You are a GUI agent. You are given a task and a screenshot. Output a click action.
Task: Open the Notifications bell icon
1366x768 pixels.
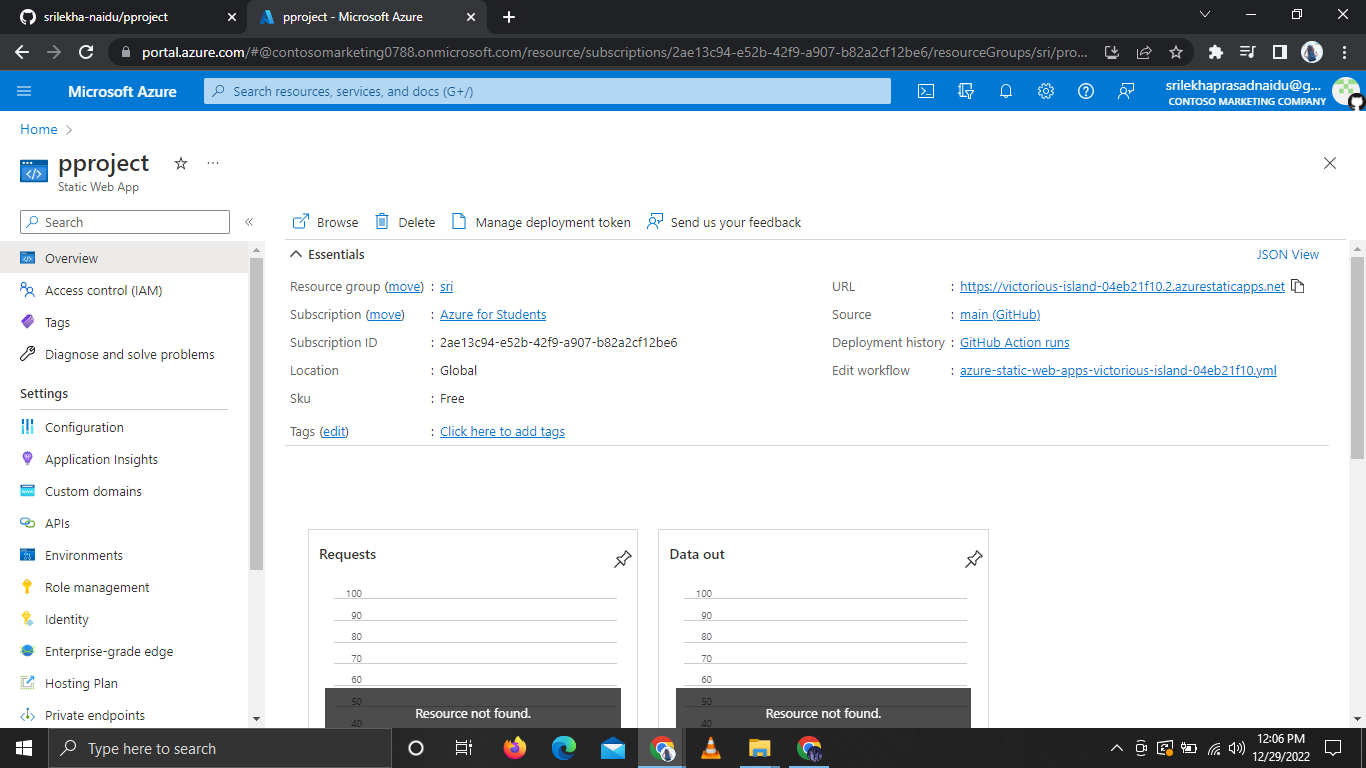[x=1006, y=91]
